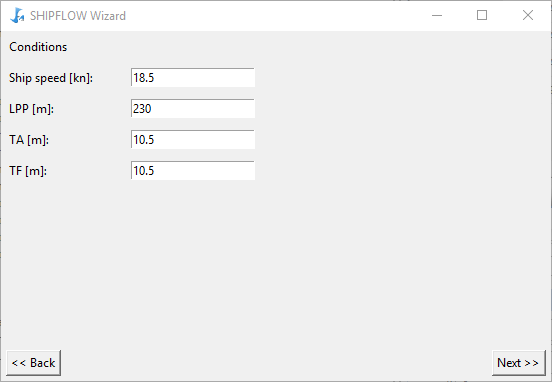Activate the TF draft input box
This screenshot has width=552, height=382.
193,170
